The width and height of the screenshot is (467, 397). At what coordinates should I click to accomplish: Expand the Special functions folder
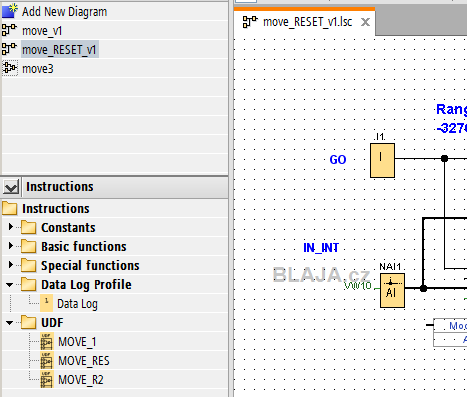tap(10, 265)
